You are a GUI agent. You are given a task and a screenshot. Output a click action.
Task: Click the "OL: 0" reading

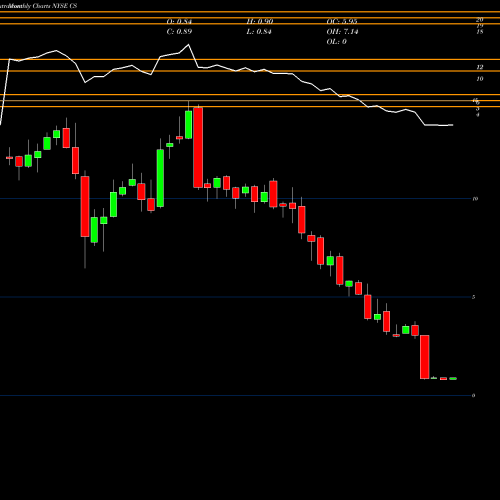tap(337, 42)
